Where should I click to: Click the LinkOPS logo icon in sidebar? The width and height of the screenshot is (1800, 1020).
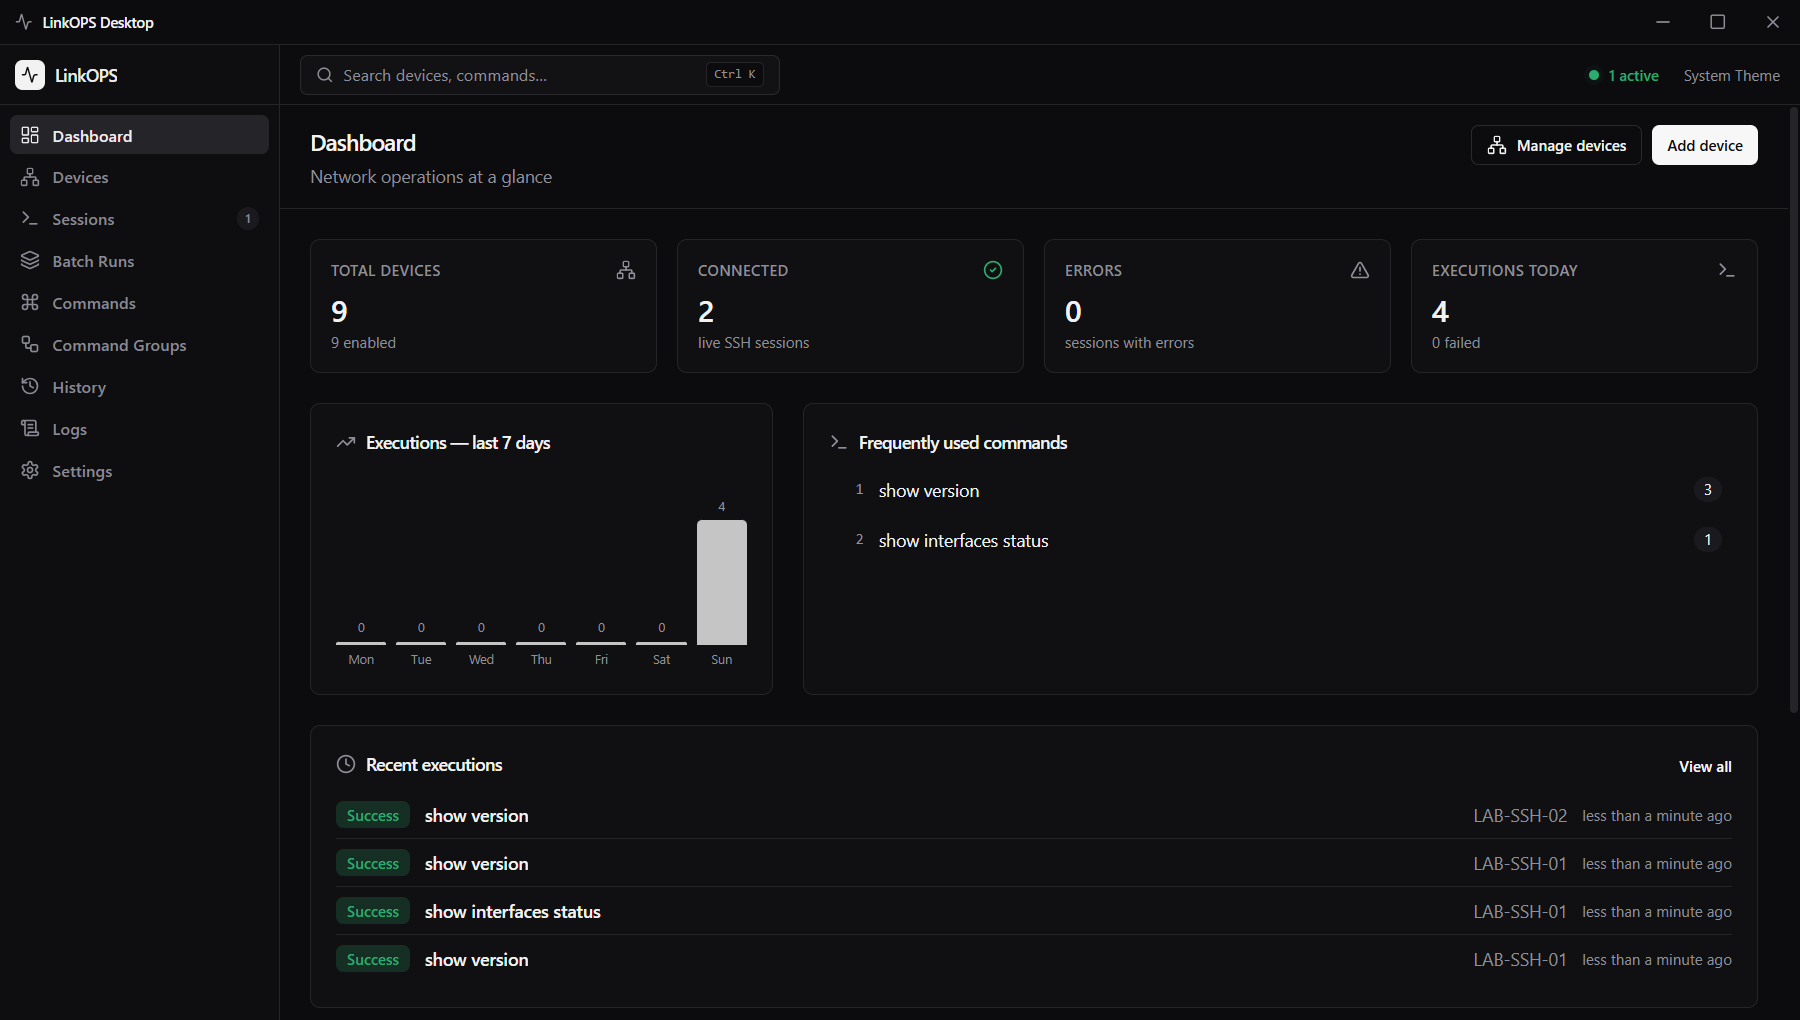tap(30, 75)
